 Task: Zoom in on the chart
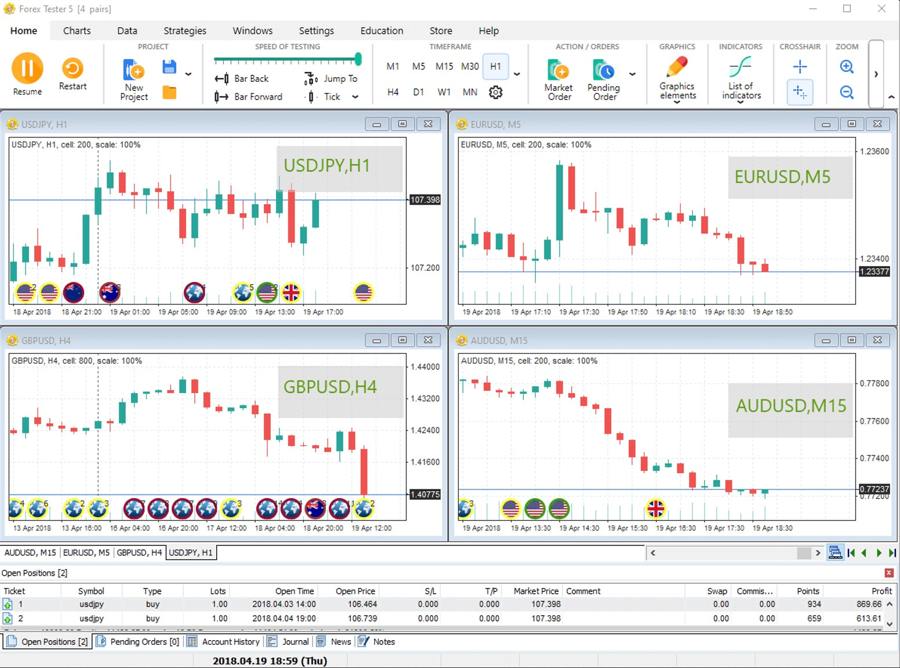click(x=846, y=66)
